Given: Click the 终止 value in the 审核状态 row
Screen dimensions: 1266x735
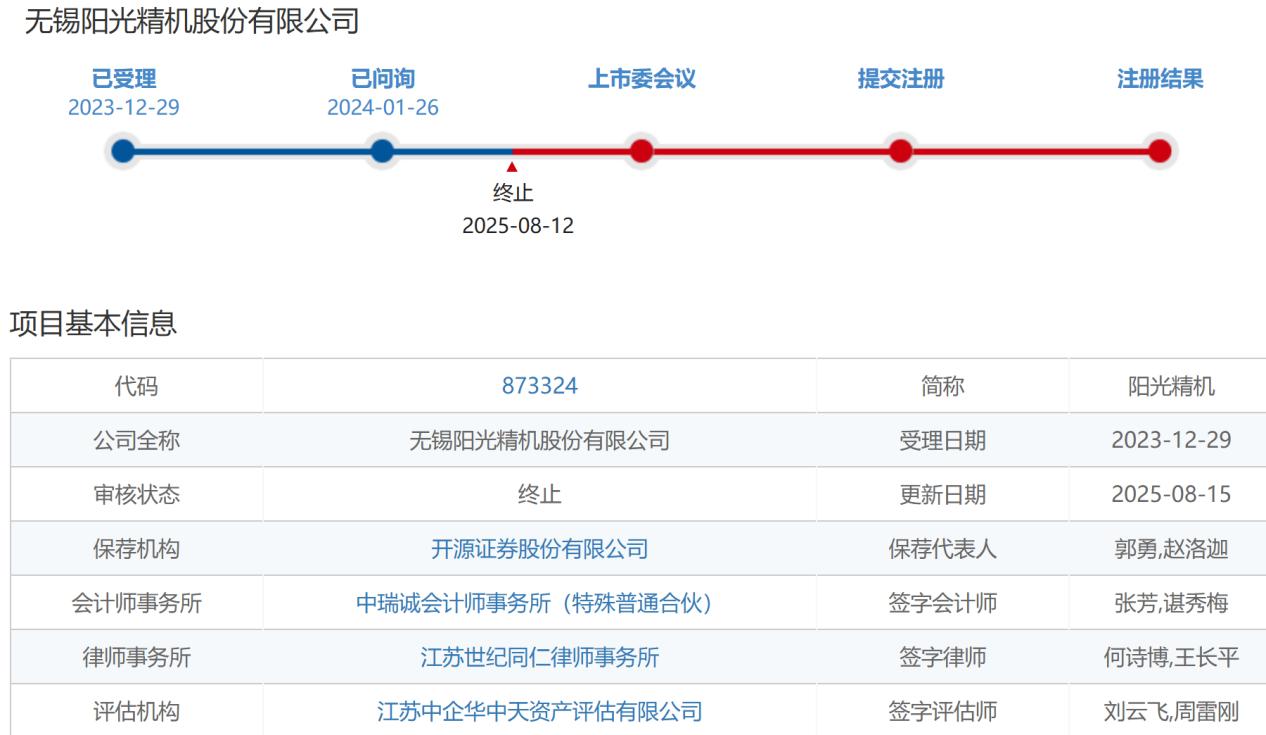Looking at the screenshot, I should pyautogui.click(x=540, y=494).
